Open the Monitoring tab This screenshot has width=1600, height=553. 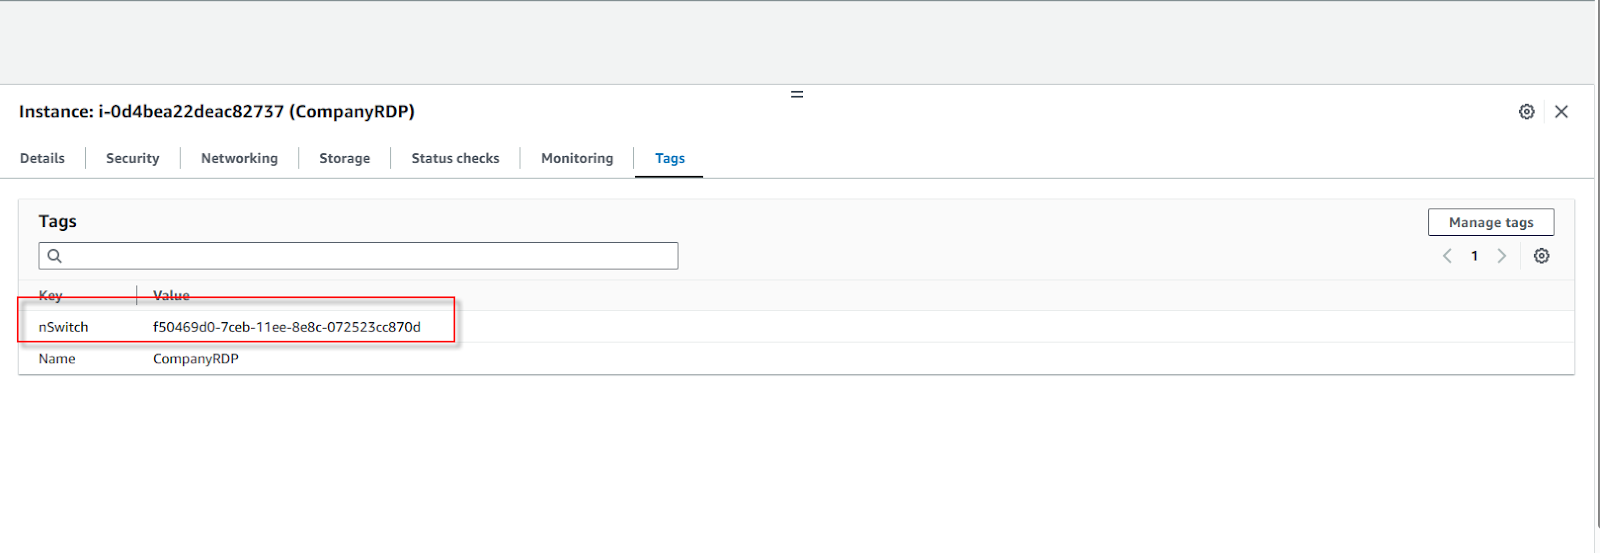[577, 158]
